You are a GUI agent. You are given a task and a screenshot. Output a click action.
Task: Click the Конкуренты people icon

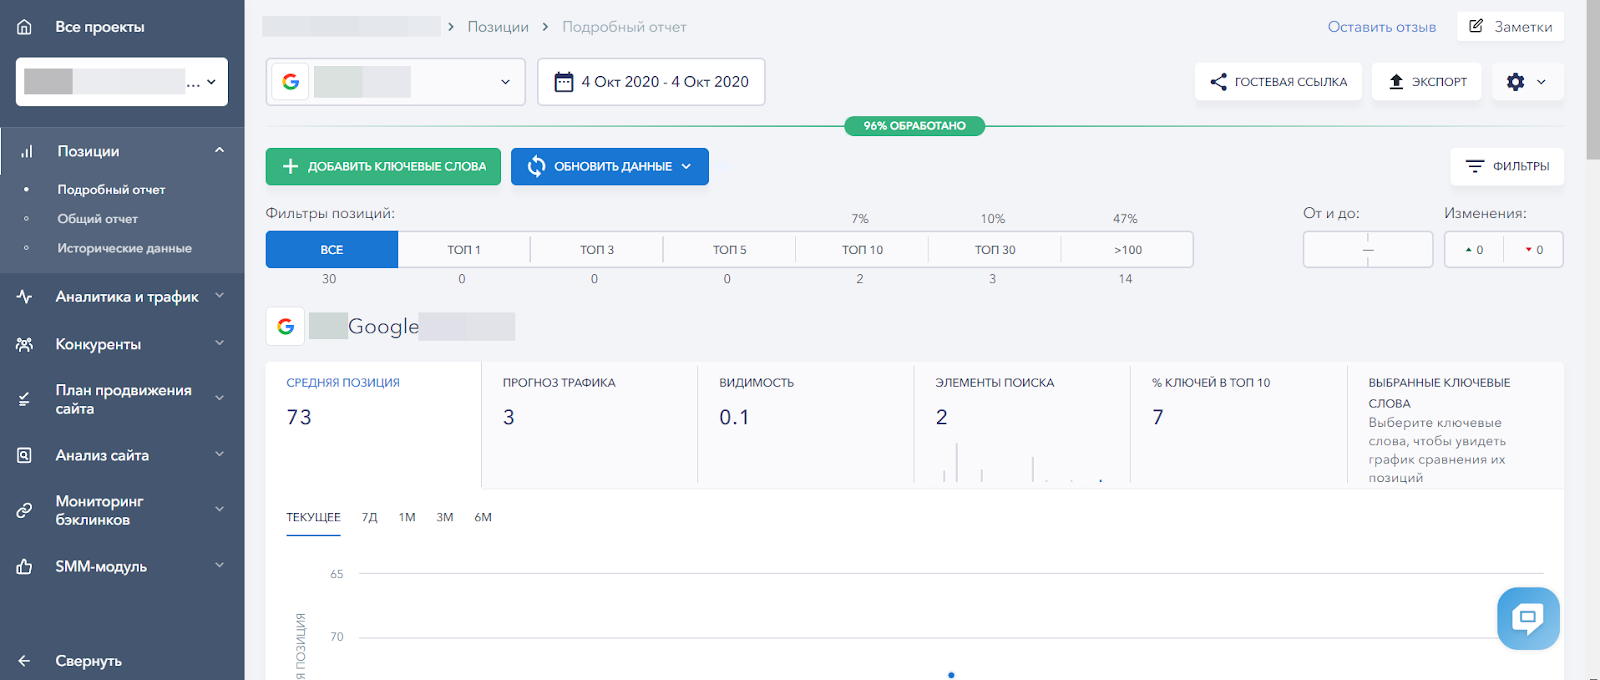pyautogui.click(x=24, y=344)
